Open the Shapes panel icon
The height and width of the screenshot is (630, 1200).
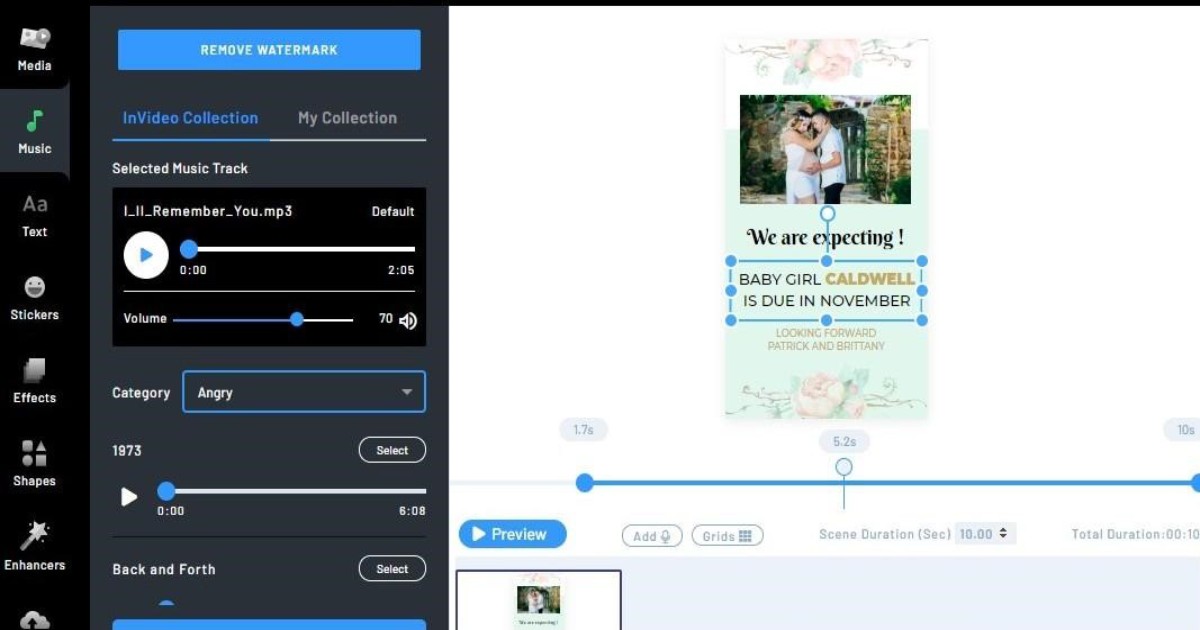point(34,454)
